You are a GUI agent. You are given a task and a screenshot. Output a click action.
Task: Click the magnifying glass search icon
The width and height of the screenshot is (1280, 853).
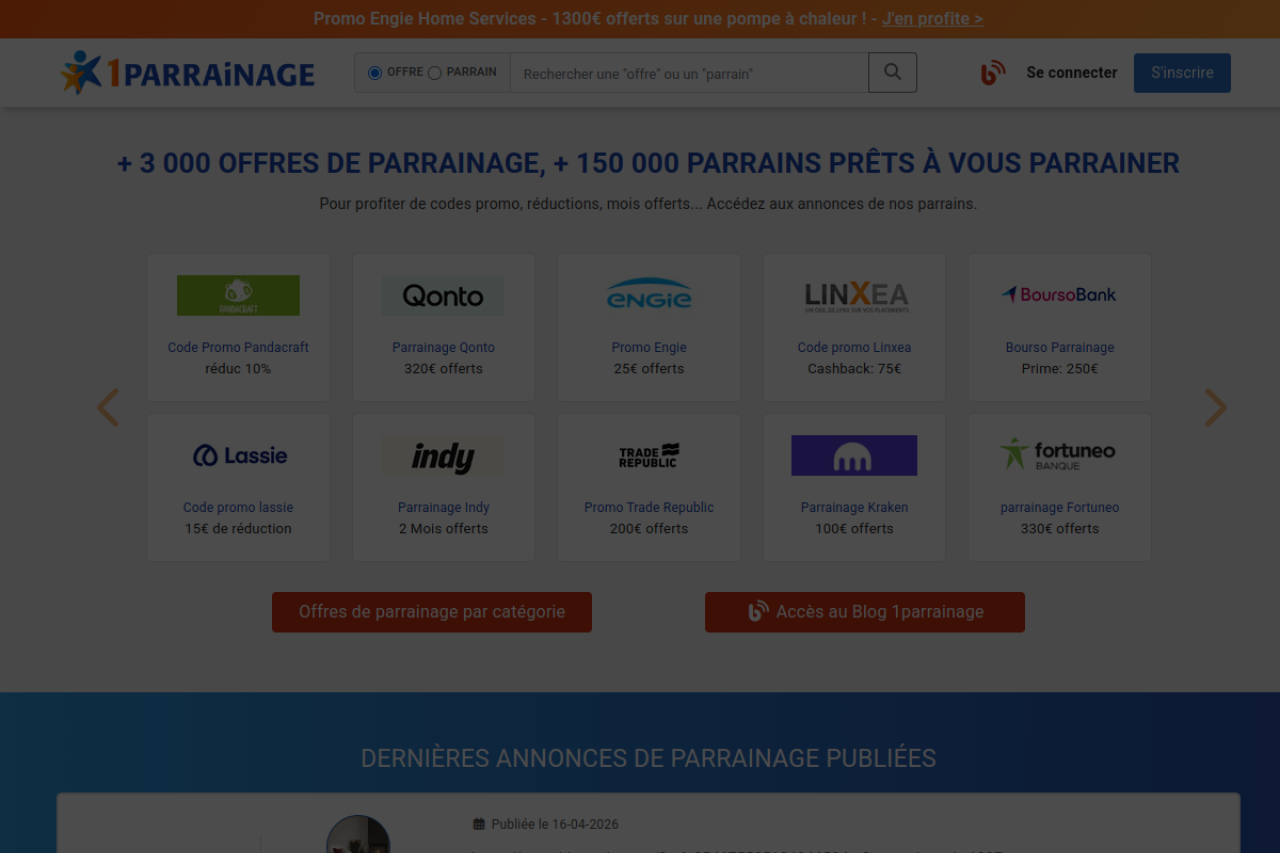(892, 73)
